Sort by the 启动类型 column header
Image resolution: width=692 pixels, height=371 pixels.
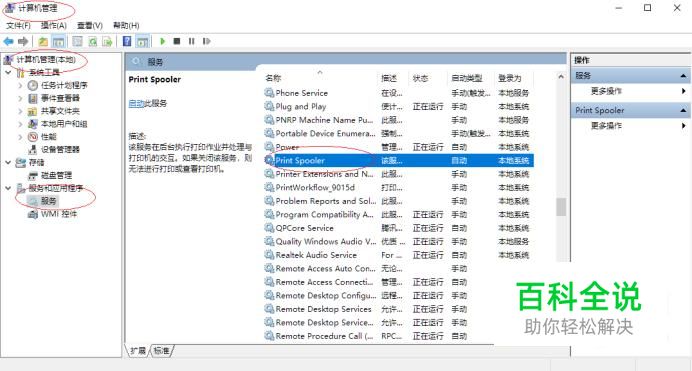[467, 79]
